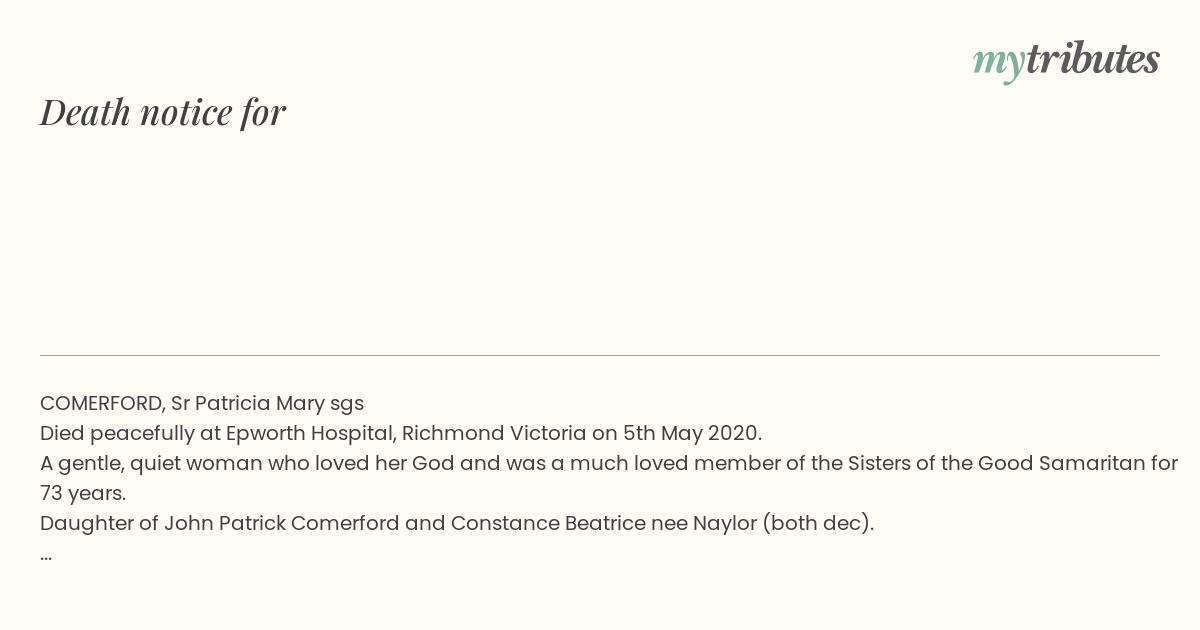This screenshot has height=630, width=1200.
Task: Expand the truncated notice via the ellipsis
Action: pos(46,555)
